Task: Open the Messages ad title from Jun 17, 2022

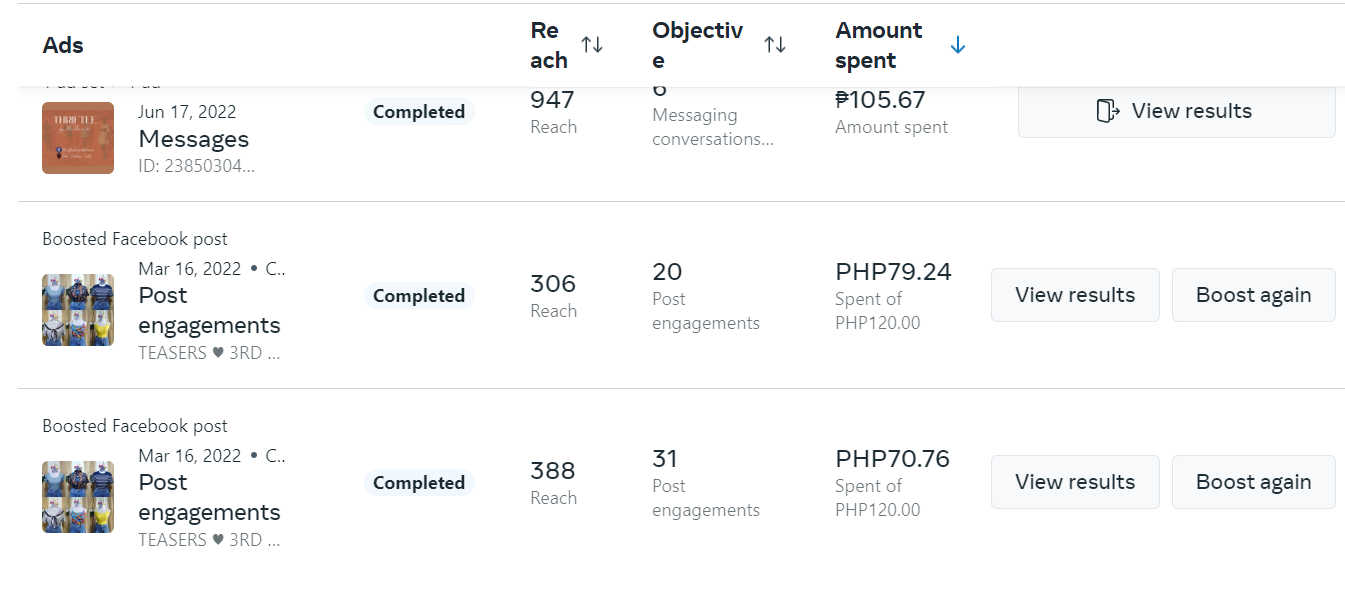Action: click(x=194, y=139)
